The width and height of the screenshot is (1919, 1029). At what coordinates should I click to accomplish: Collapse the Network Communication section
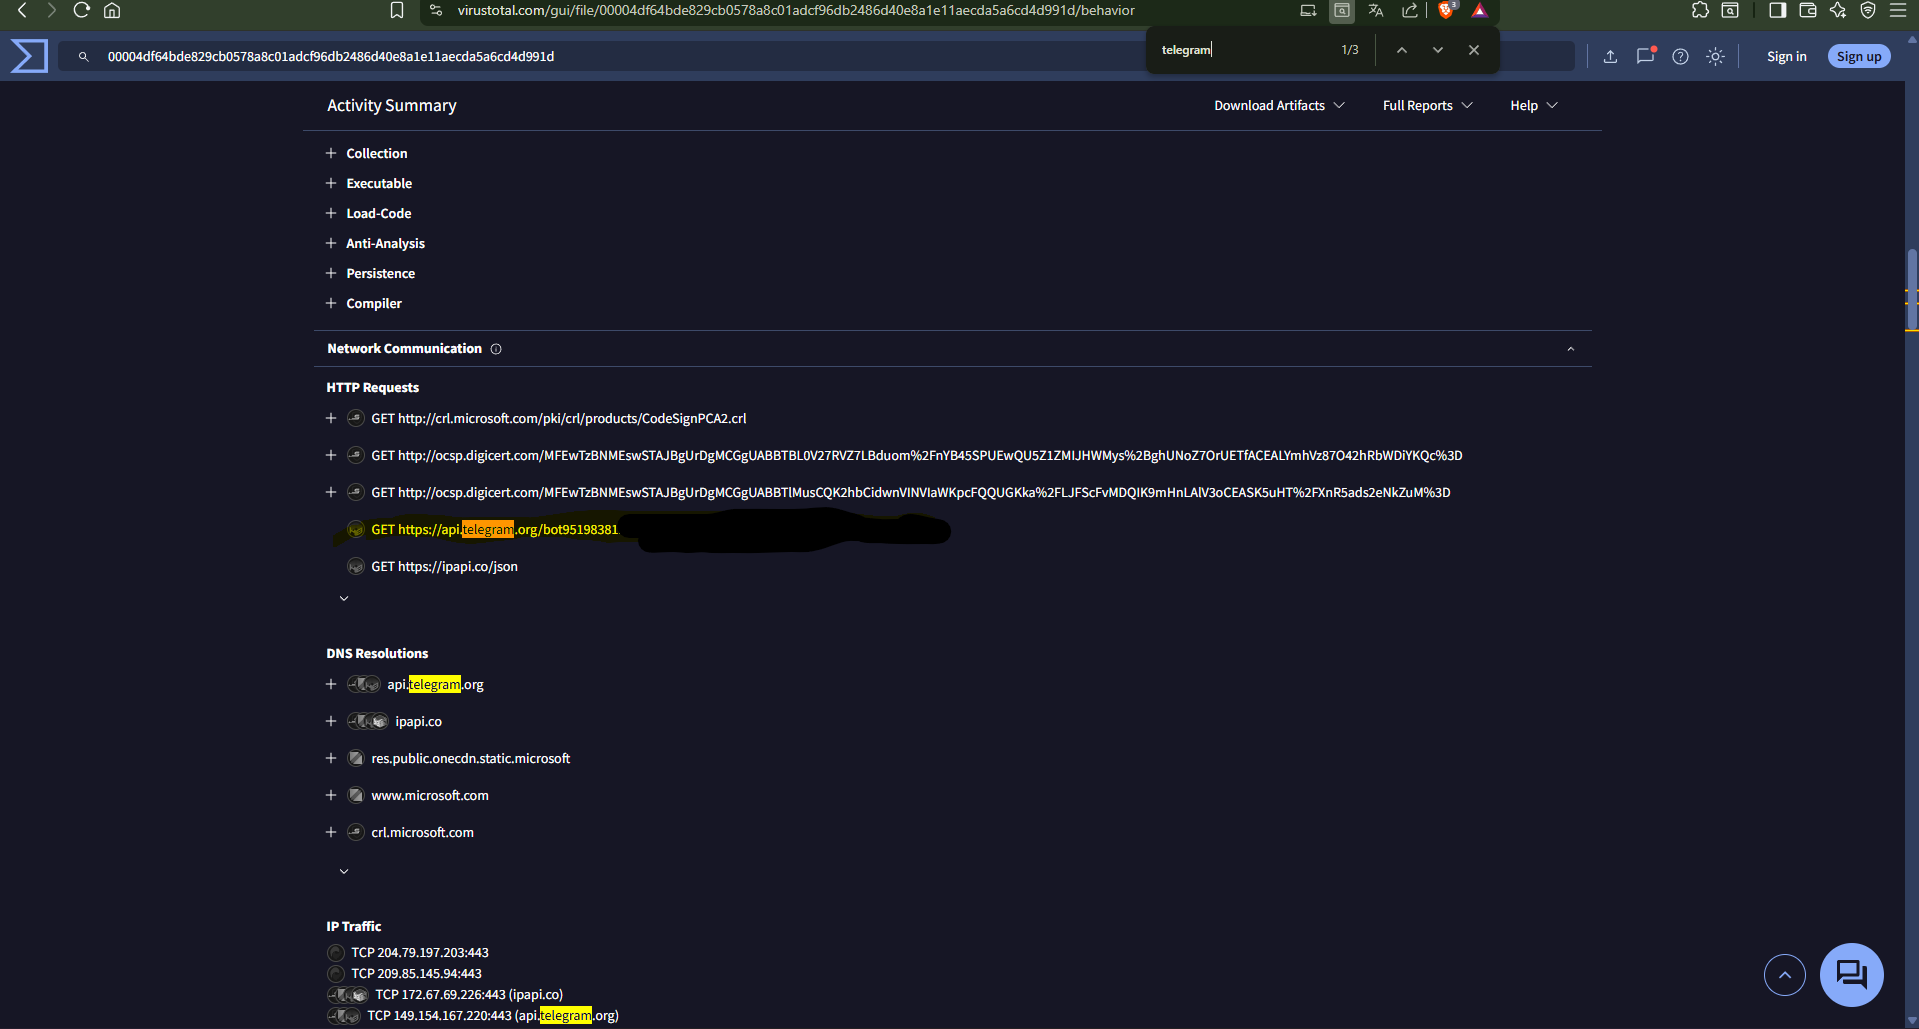[x=1570, y=349]
